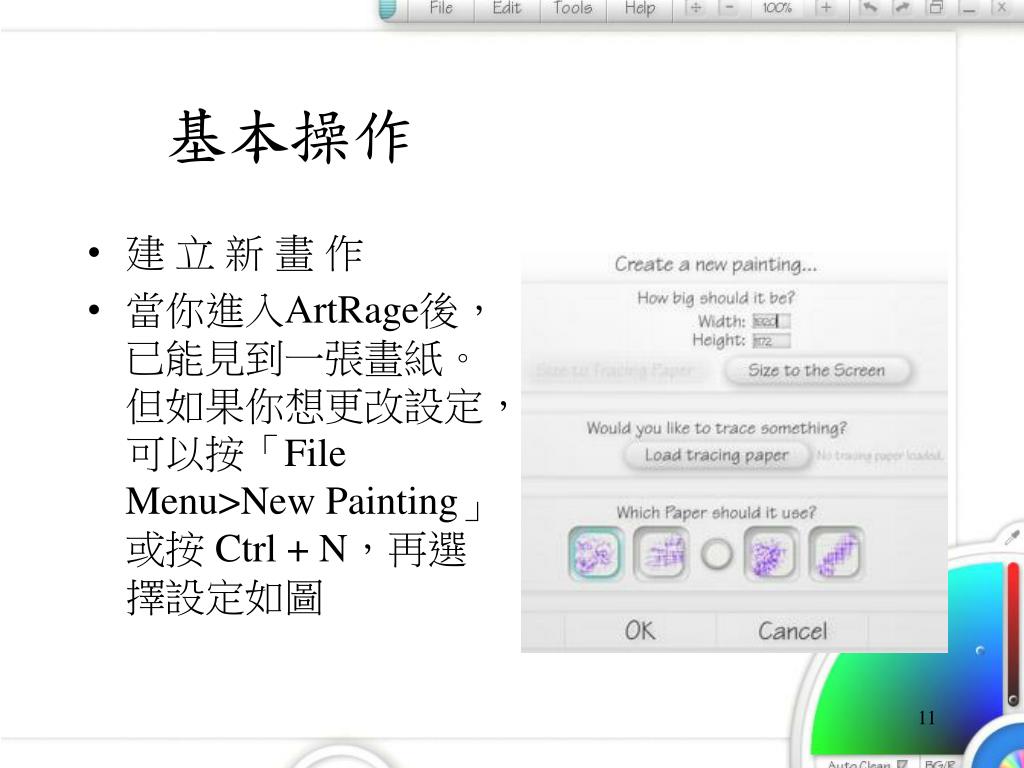The height and width of the screenshot is (768, 1024).
Task: Click the minus zoom out icon
Action: tap(729, 8)
